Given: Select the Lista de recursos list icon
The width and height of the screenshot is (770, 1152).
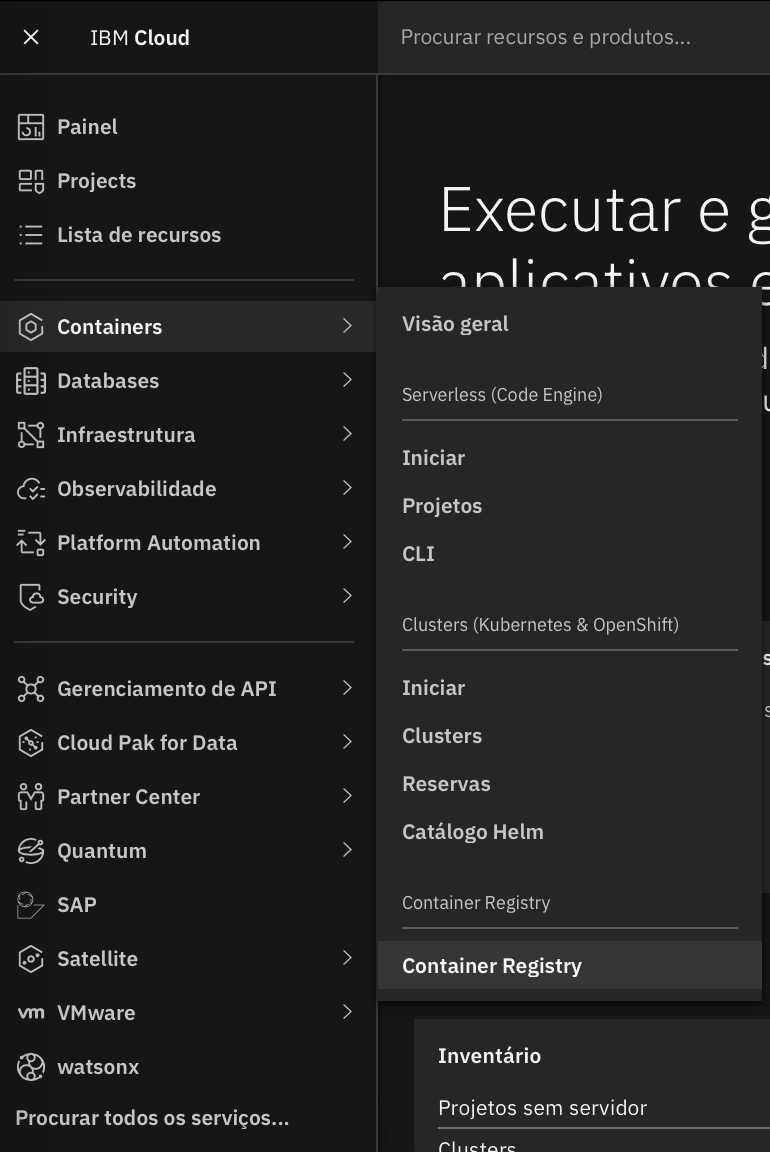Looking at the screenshot, I should pyautogui.click(x=31, y=234).
